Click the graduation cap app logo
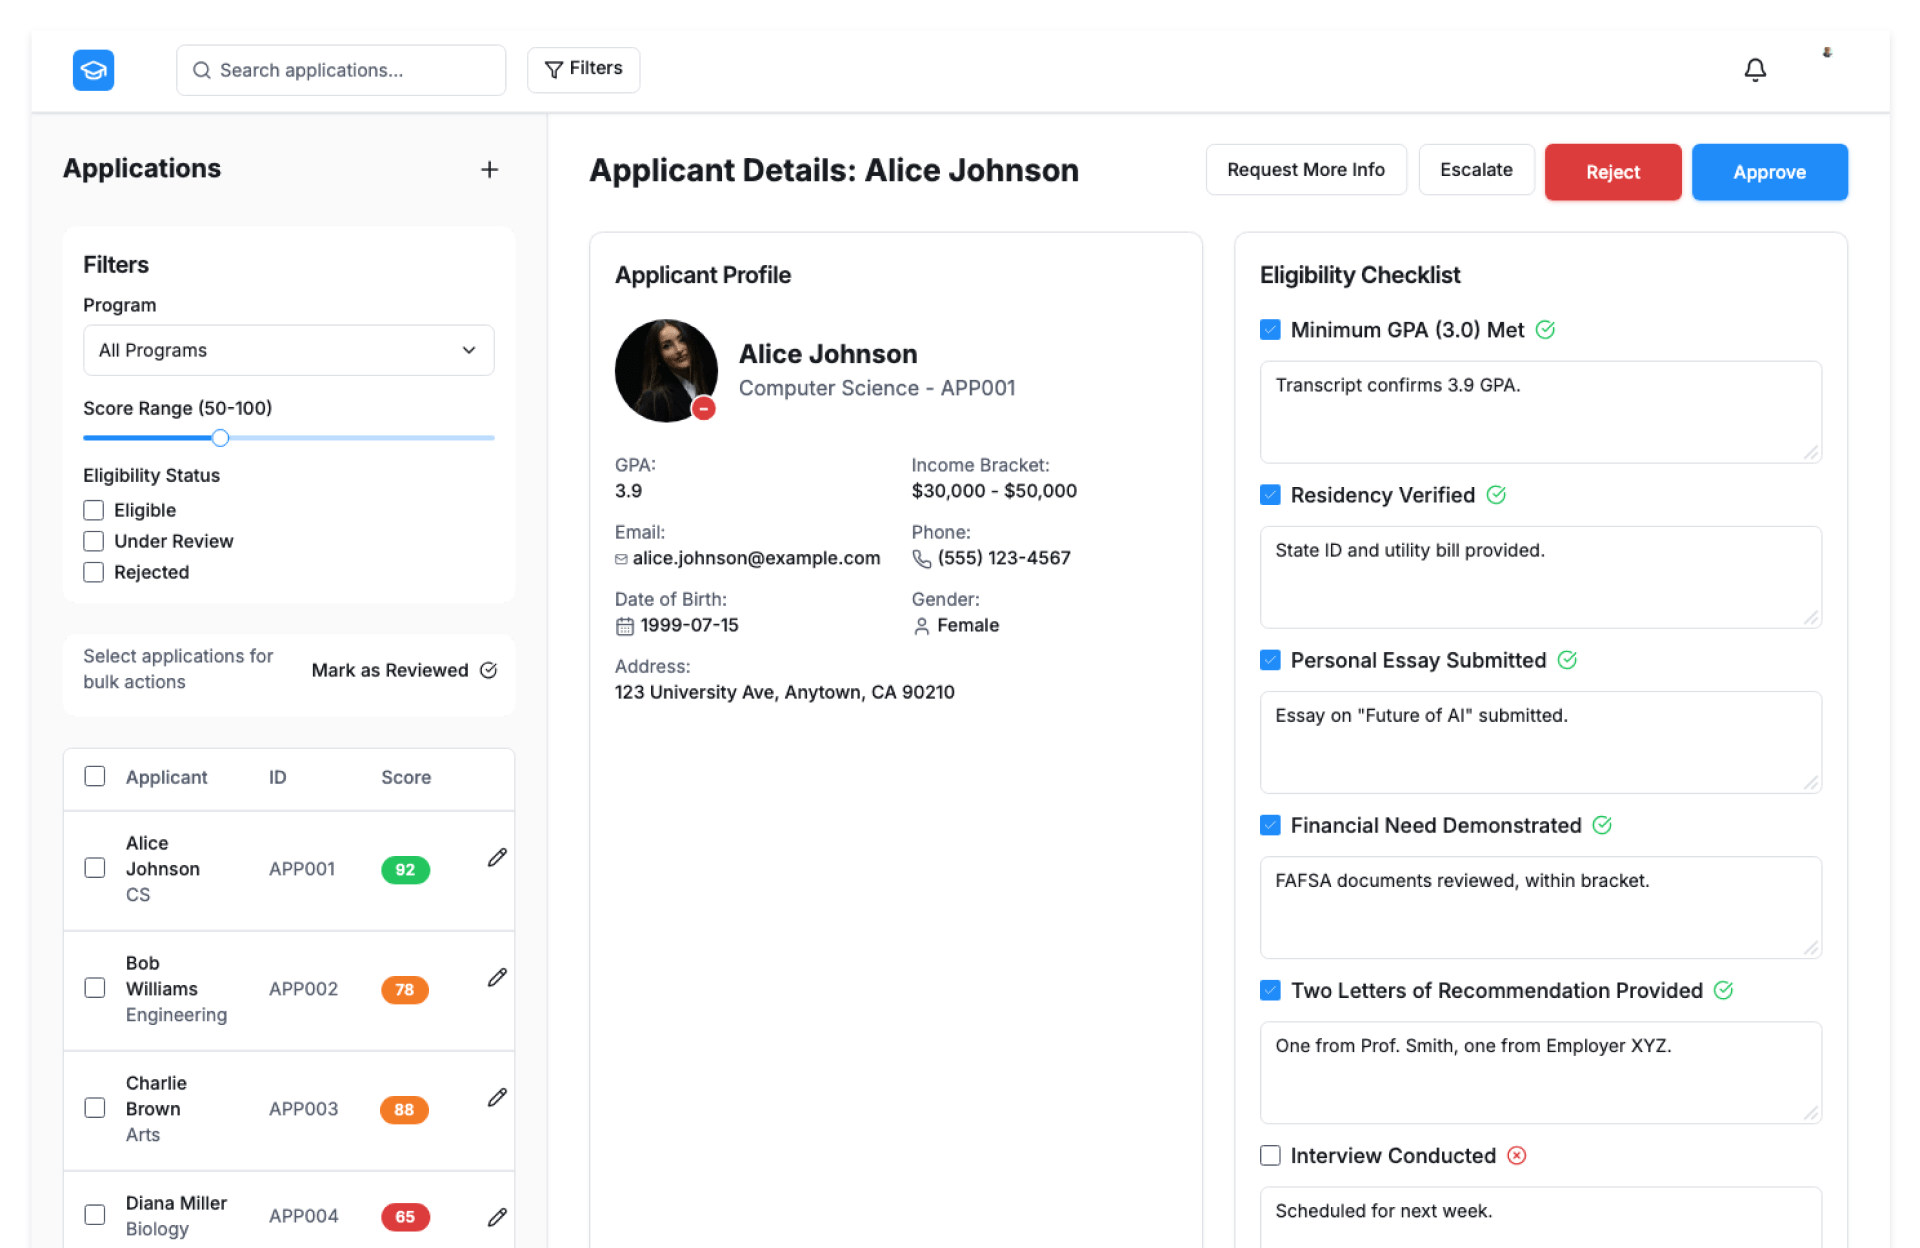 click(x=93, y=70)
